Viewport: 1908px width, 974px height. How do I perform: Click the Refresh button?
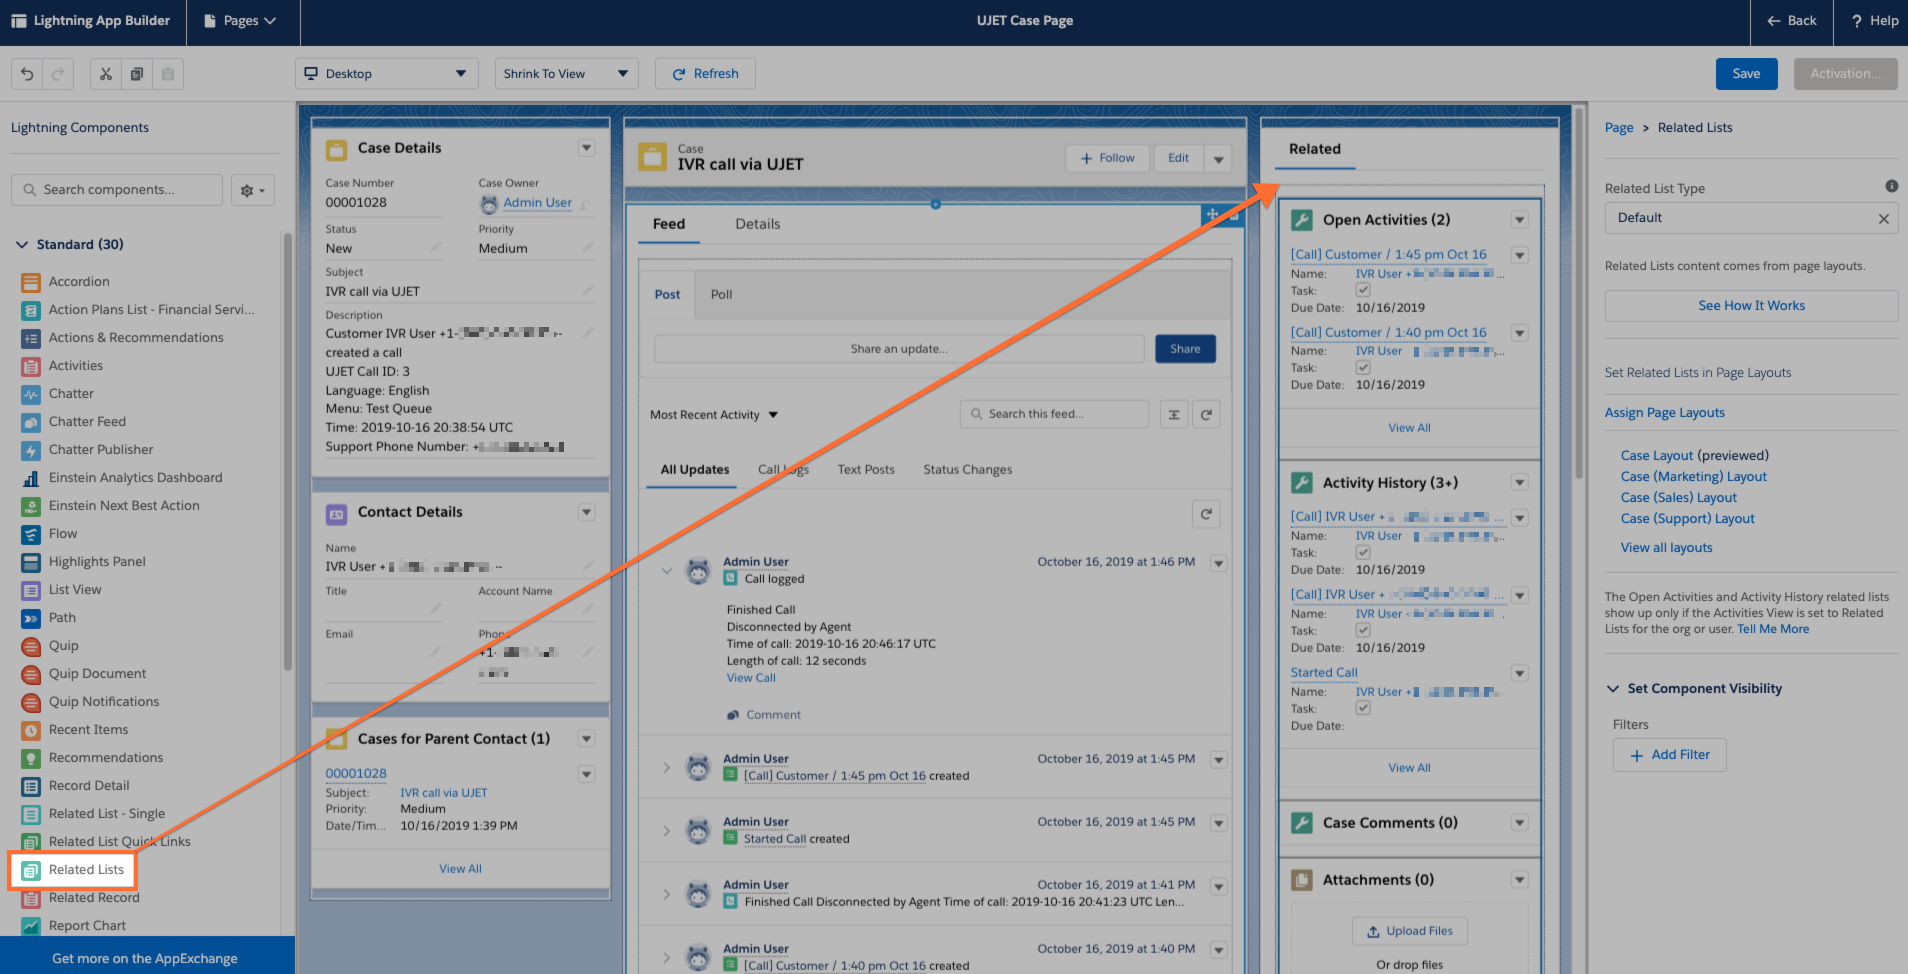click(705, 74)
